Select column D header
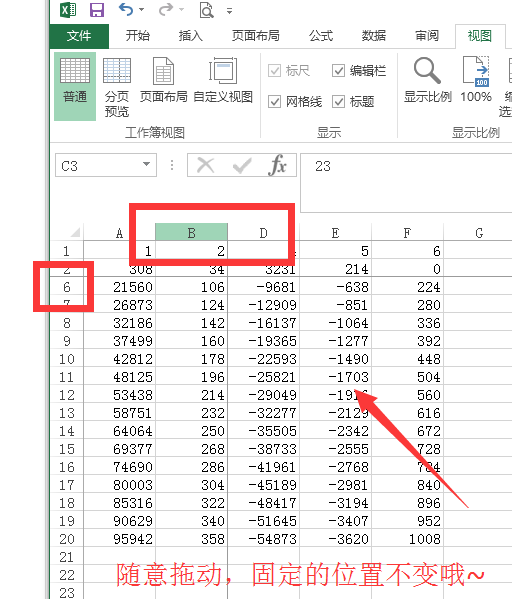 pyautogui.click(x=263, y=233)
